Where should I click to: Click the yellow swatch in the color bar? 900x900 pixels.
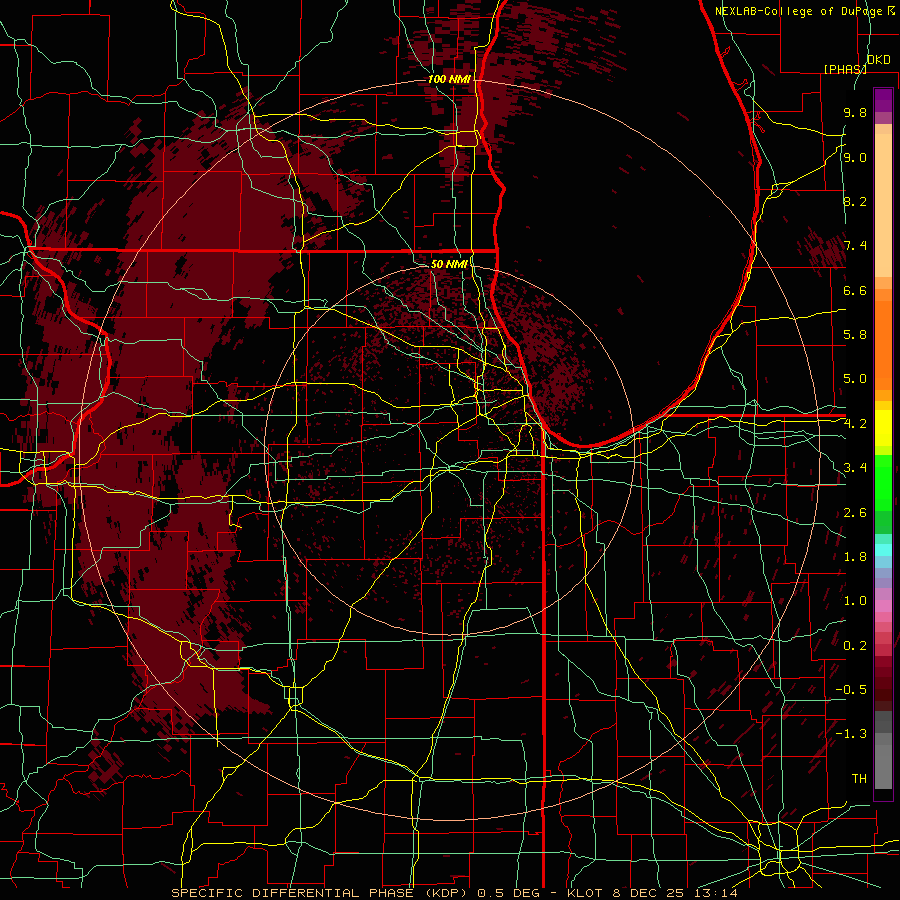883,428
